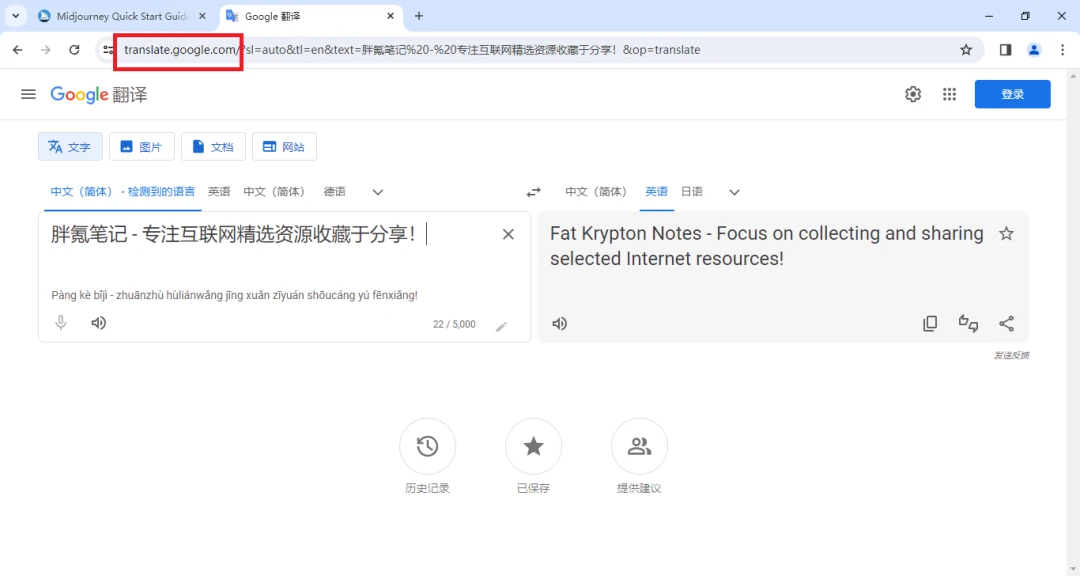Screen dimensions: 1080x576
Task: Select 英语 as target language
Action: click(x=656, y=192)
